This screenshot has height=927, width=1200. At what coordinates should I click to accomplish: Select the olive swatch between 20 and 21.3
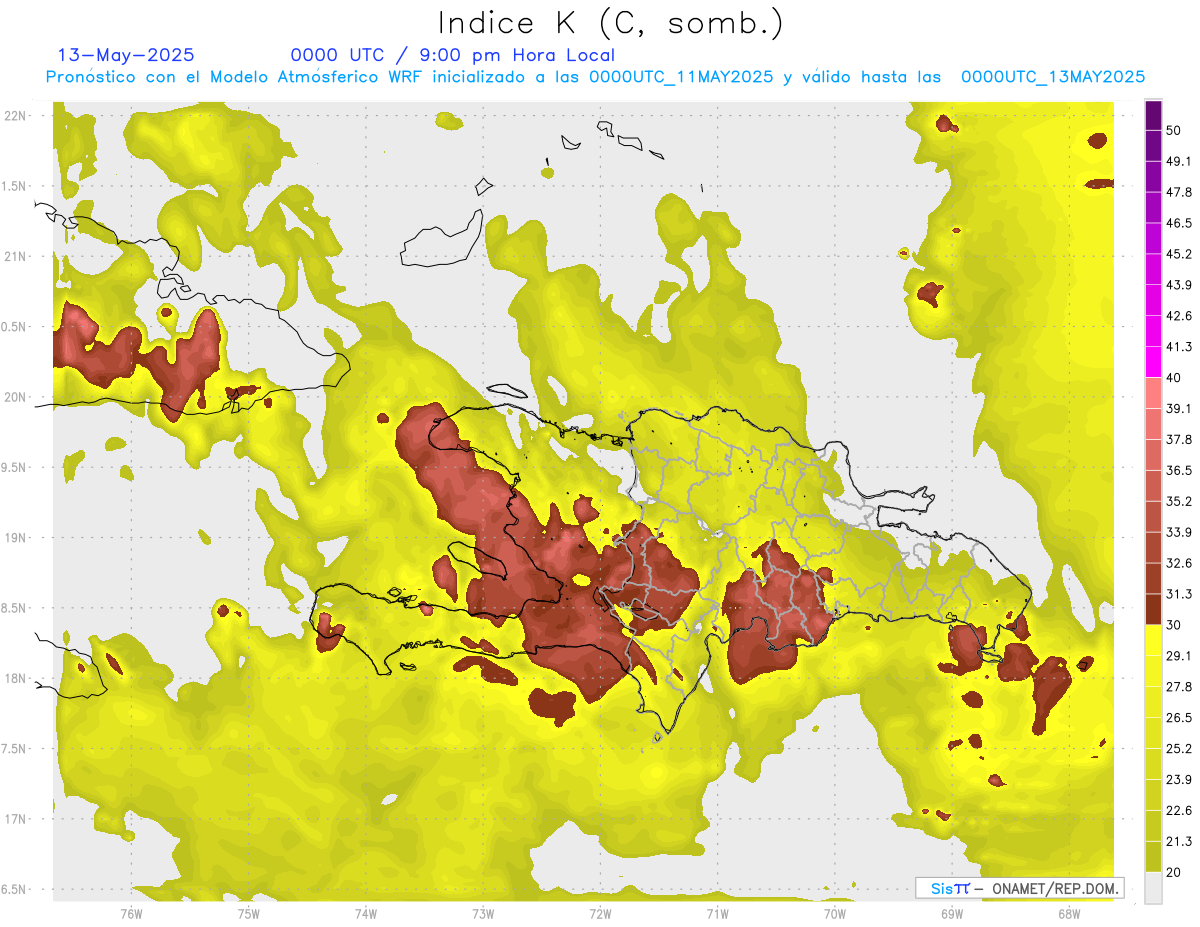[x=1153, y=857]
